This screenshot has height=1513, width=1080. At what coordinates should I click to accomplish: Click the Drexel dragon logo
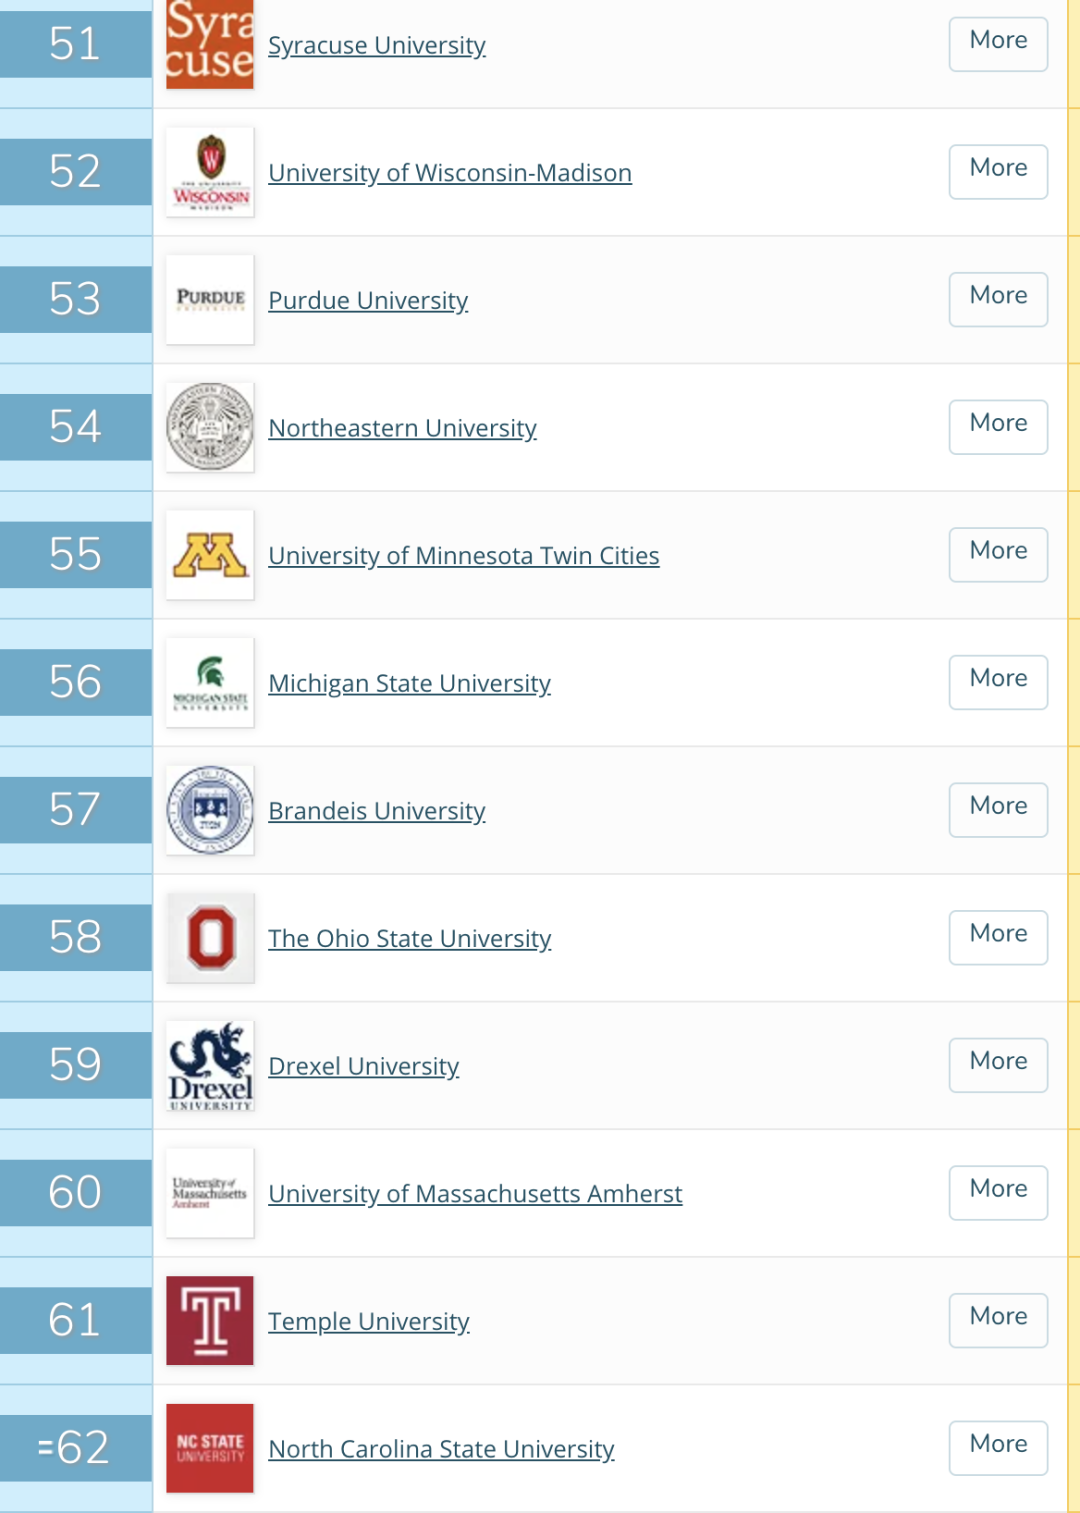pyautogui.click(x=209, y=1065)
